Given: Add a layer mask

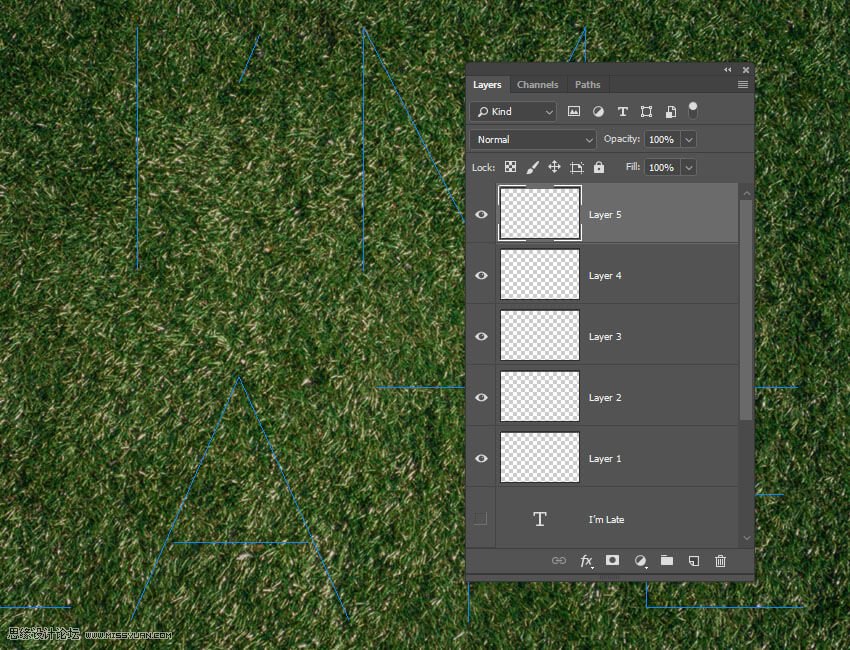Looking at the screenshot, I should pos(613,561).
